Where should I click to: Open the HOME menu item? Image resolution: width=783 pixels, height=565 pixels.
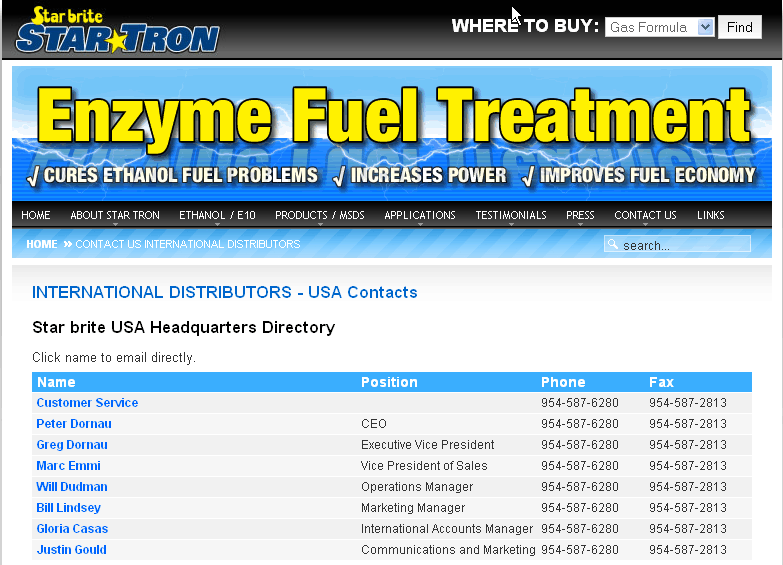click(35, 215)
